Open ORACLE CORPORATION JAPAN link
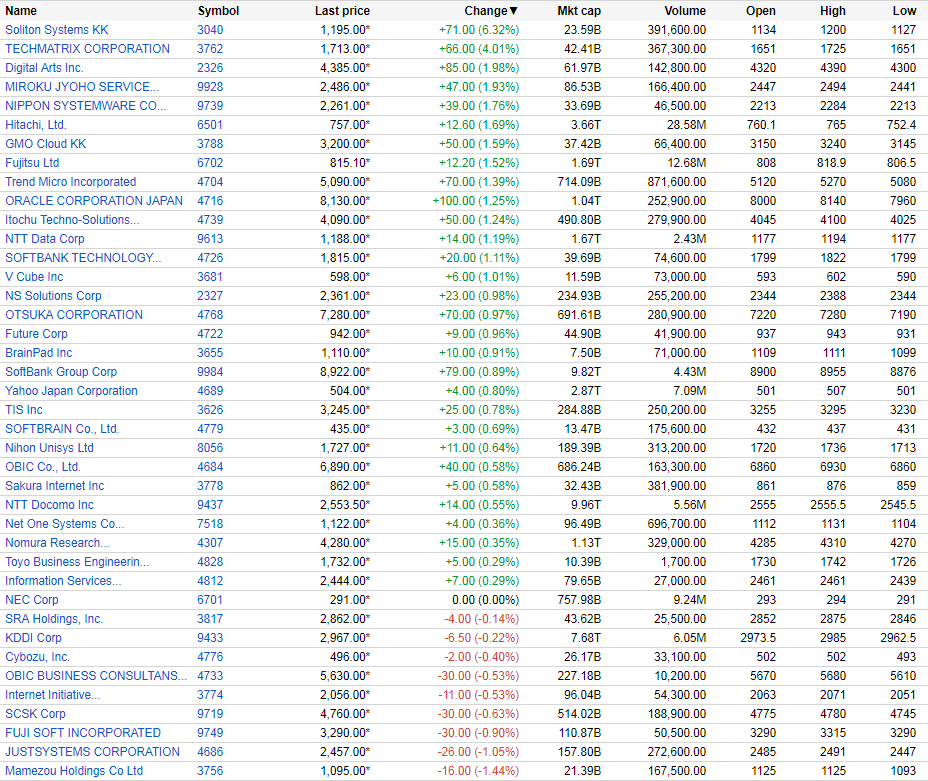Image resolution: width=928 pixels, height=781 pixels. [94, 201]
